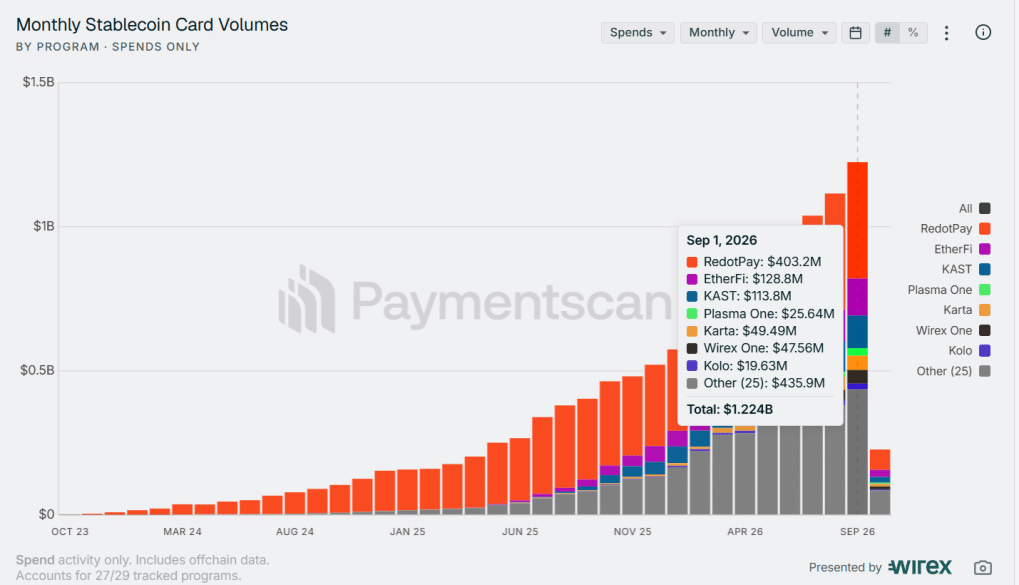Toggle the RedotPay legend swatch
Viewport: 1019px width, 585px height.
[x=985, y=229]
